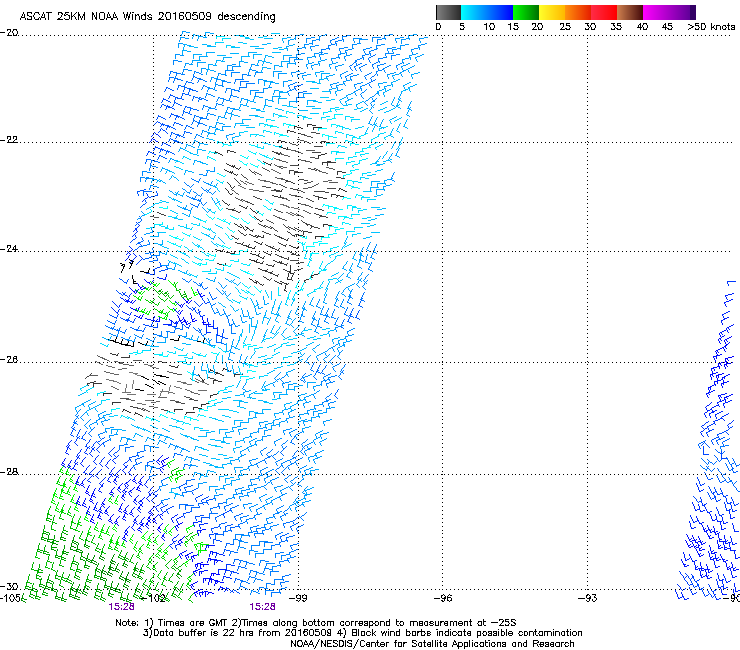Click the note 'Times are GMT' line
The width and height of the screenshot is (740, 650).
pyautogui.click(x=316, y=623)
